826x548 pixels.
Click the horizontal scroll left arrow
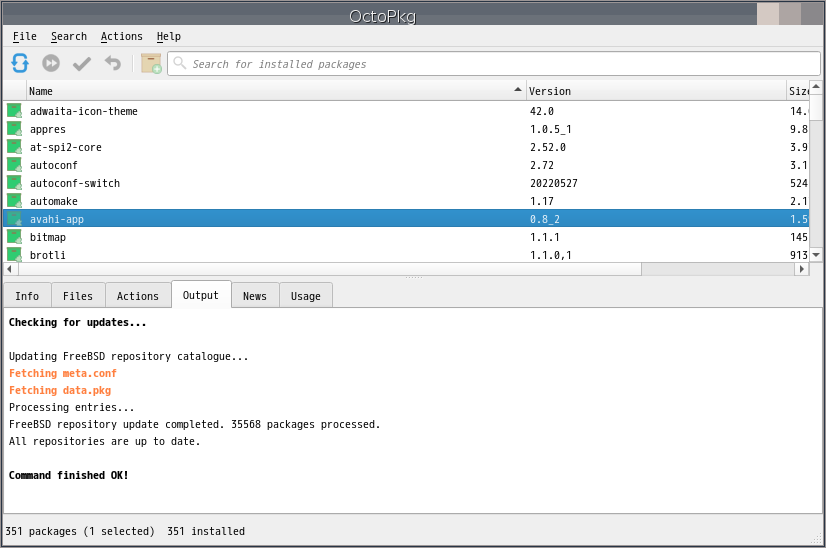point(9,269)
